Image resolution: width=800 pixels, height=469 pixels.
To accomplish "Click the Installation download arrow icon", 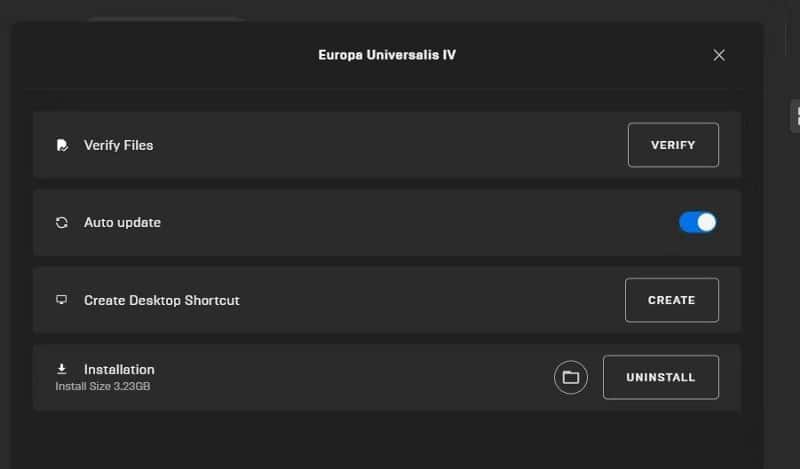I will [x=62, y=368].
